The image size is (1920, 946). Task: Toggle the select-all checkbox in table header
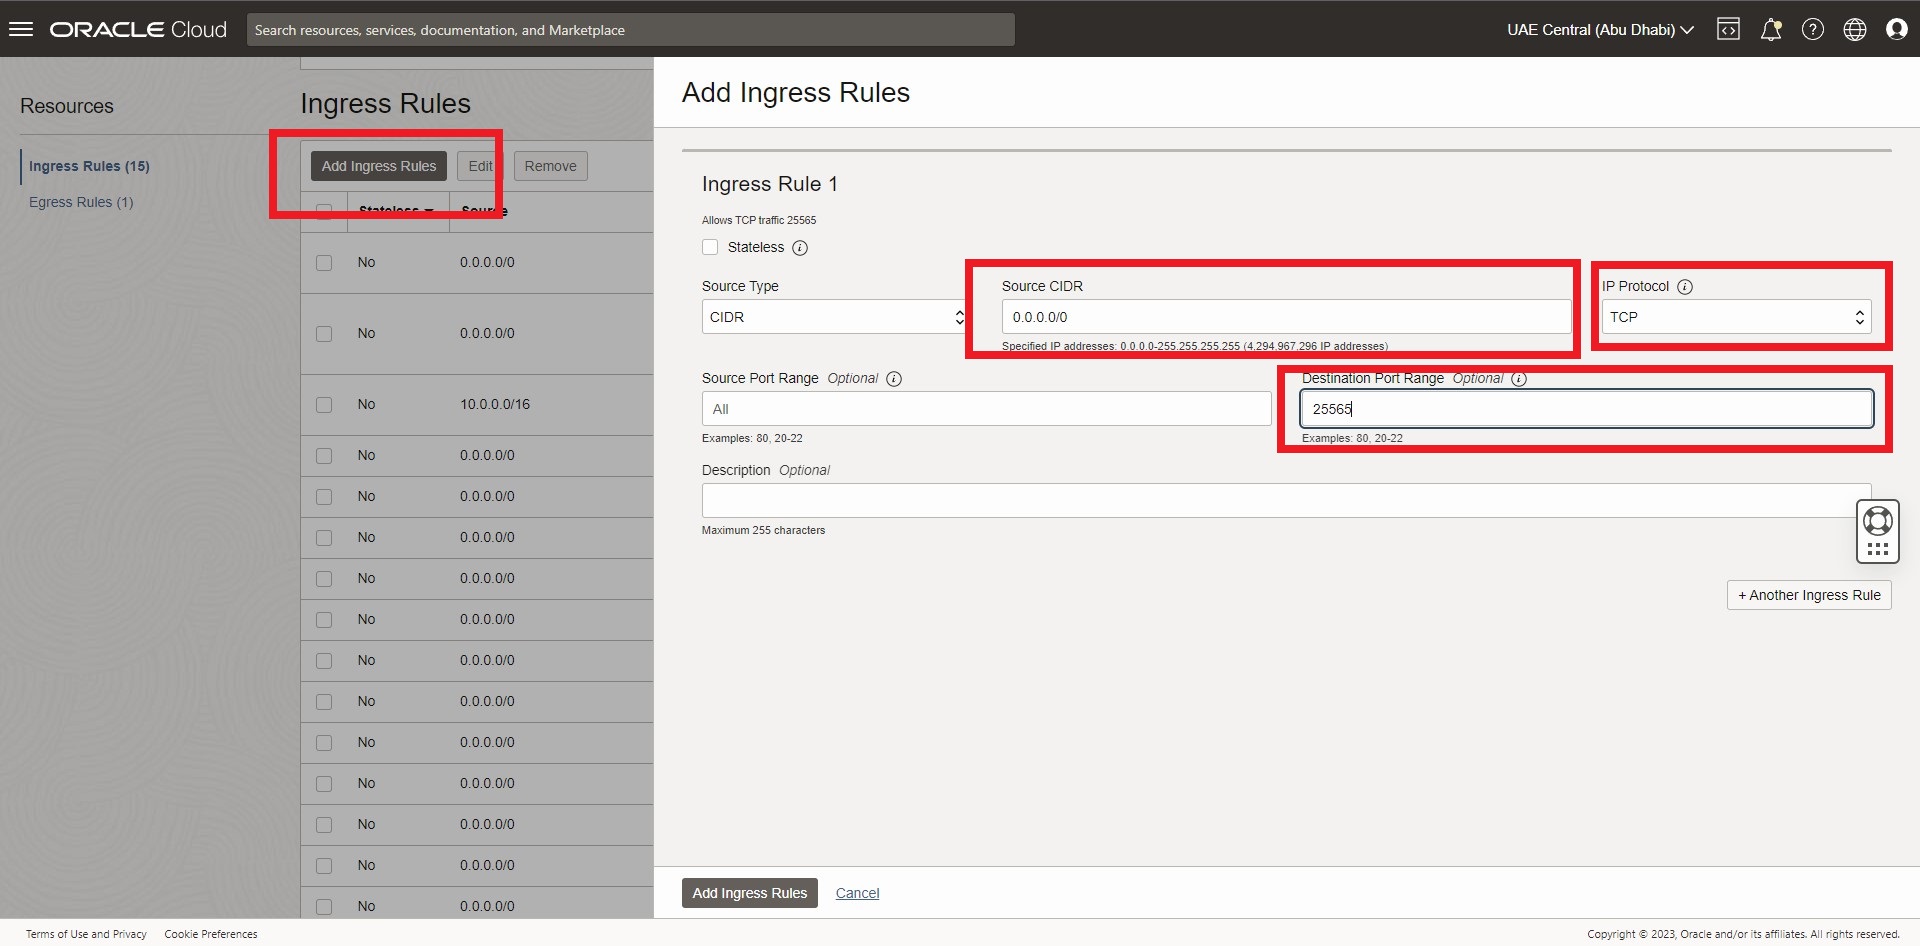click(324, 211)
